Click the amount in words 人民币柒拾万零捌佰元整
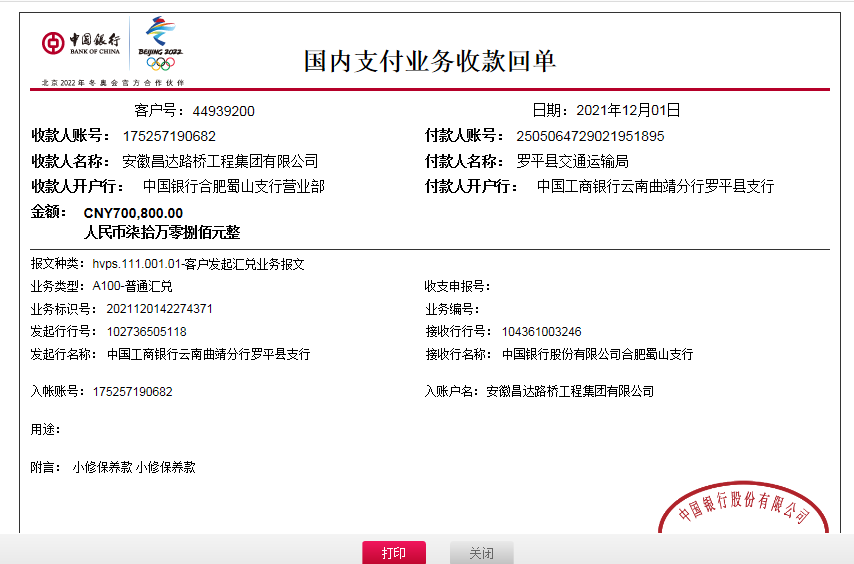This screenshot has height=564, width=854. (x=162, y=232)
